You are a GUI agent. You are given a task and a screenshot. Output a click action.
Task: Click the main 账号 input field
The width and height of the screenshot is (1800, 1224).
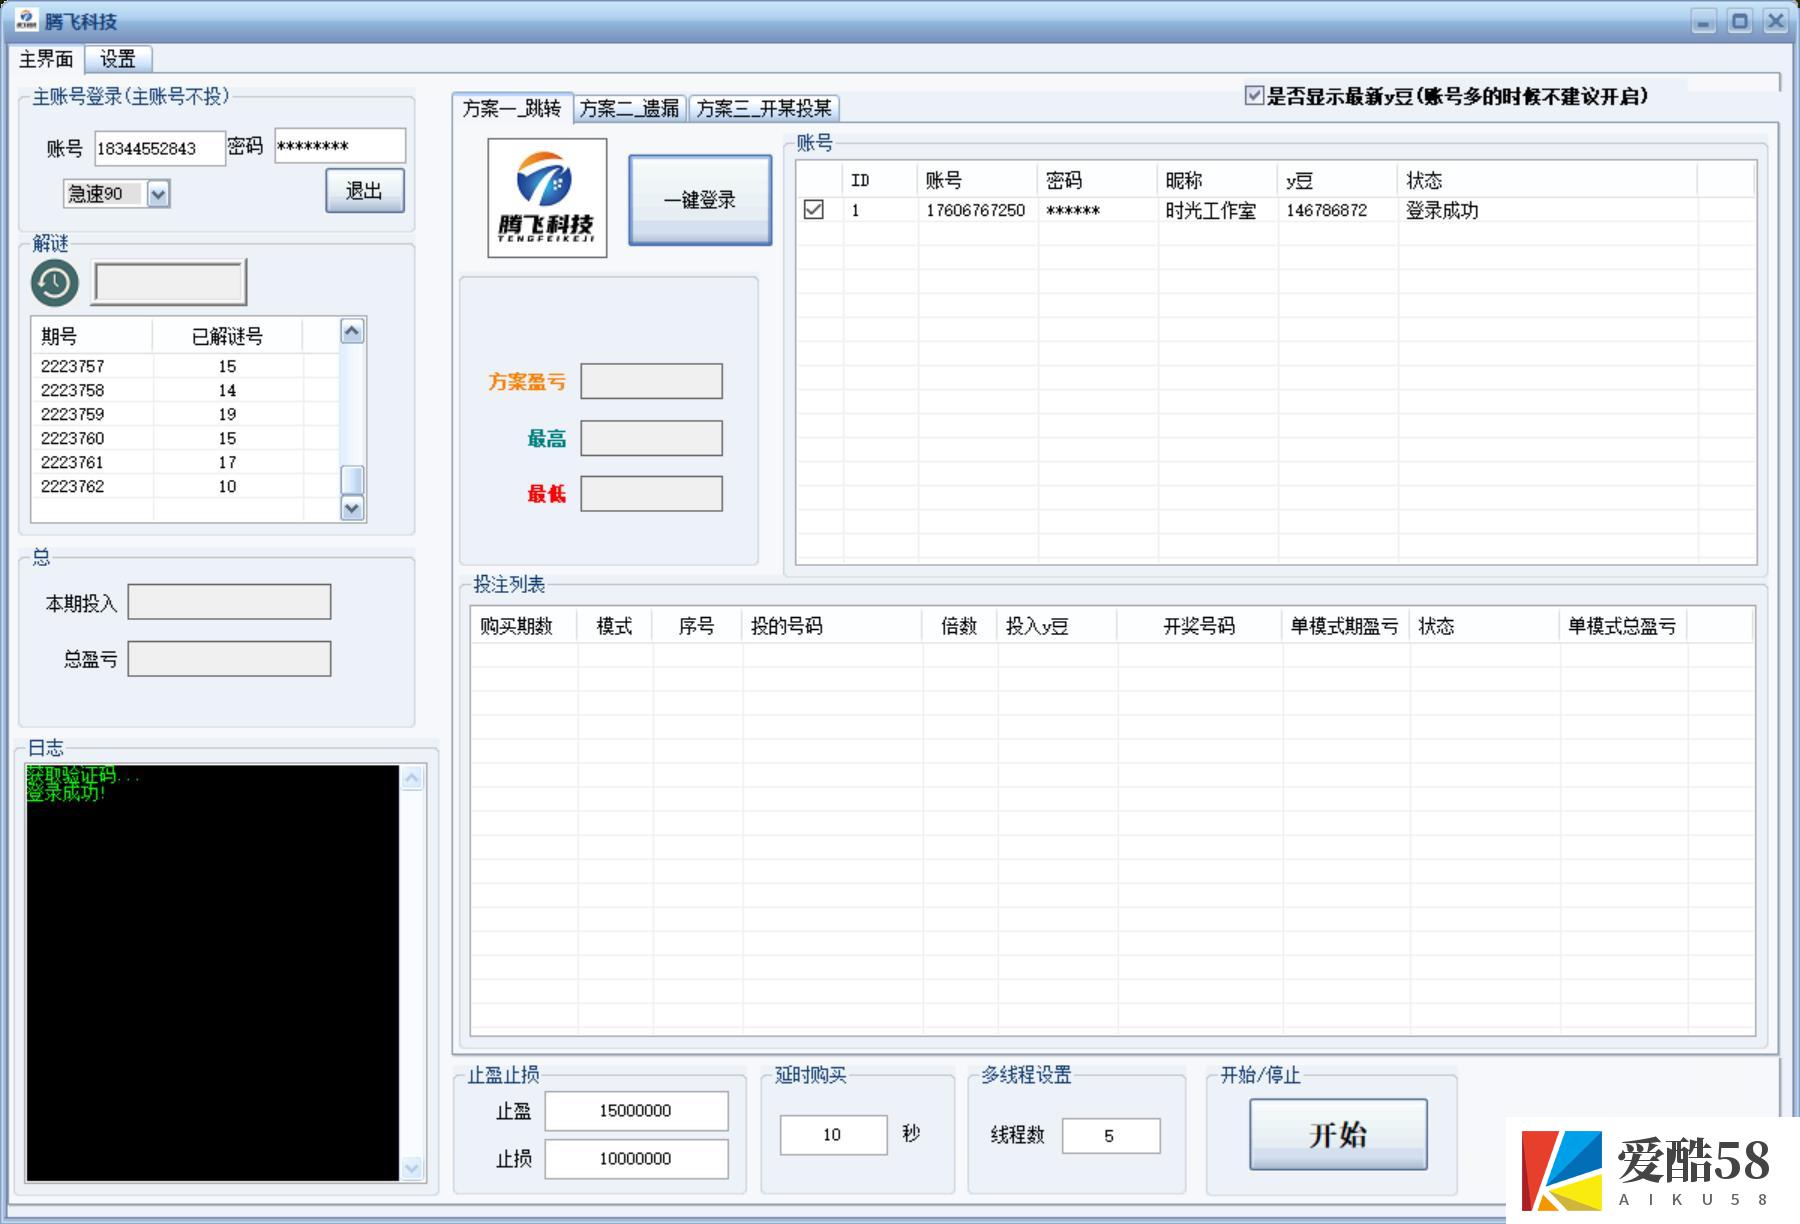coord(160,149)
